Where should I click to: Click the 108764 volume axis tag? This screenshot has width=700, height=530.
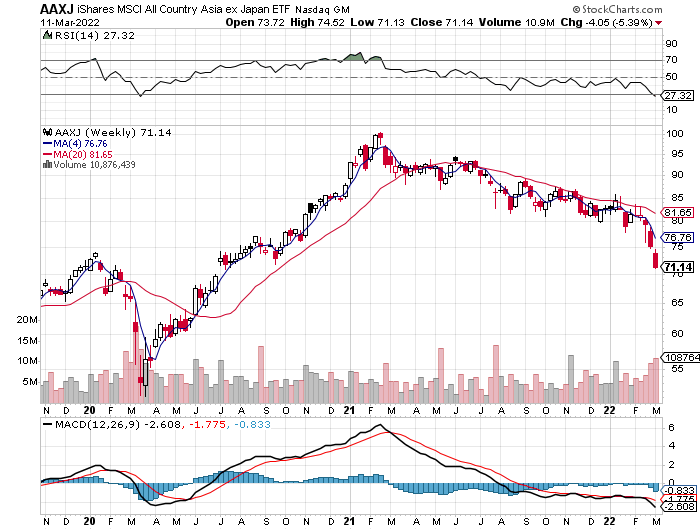682,357
